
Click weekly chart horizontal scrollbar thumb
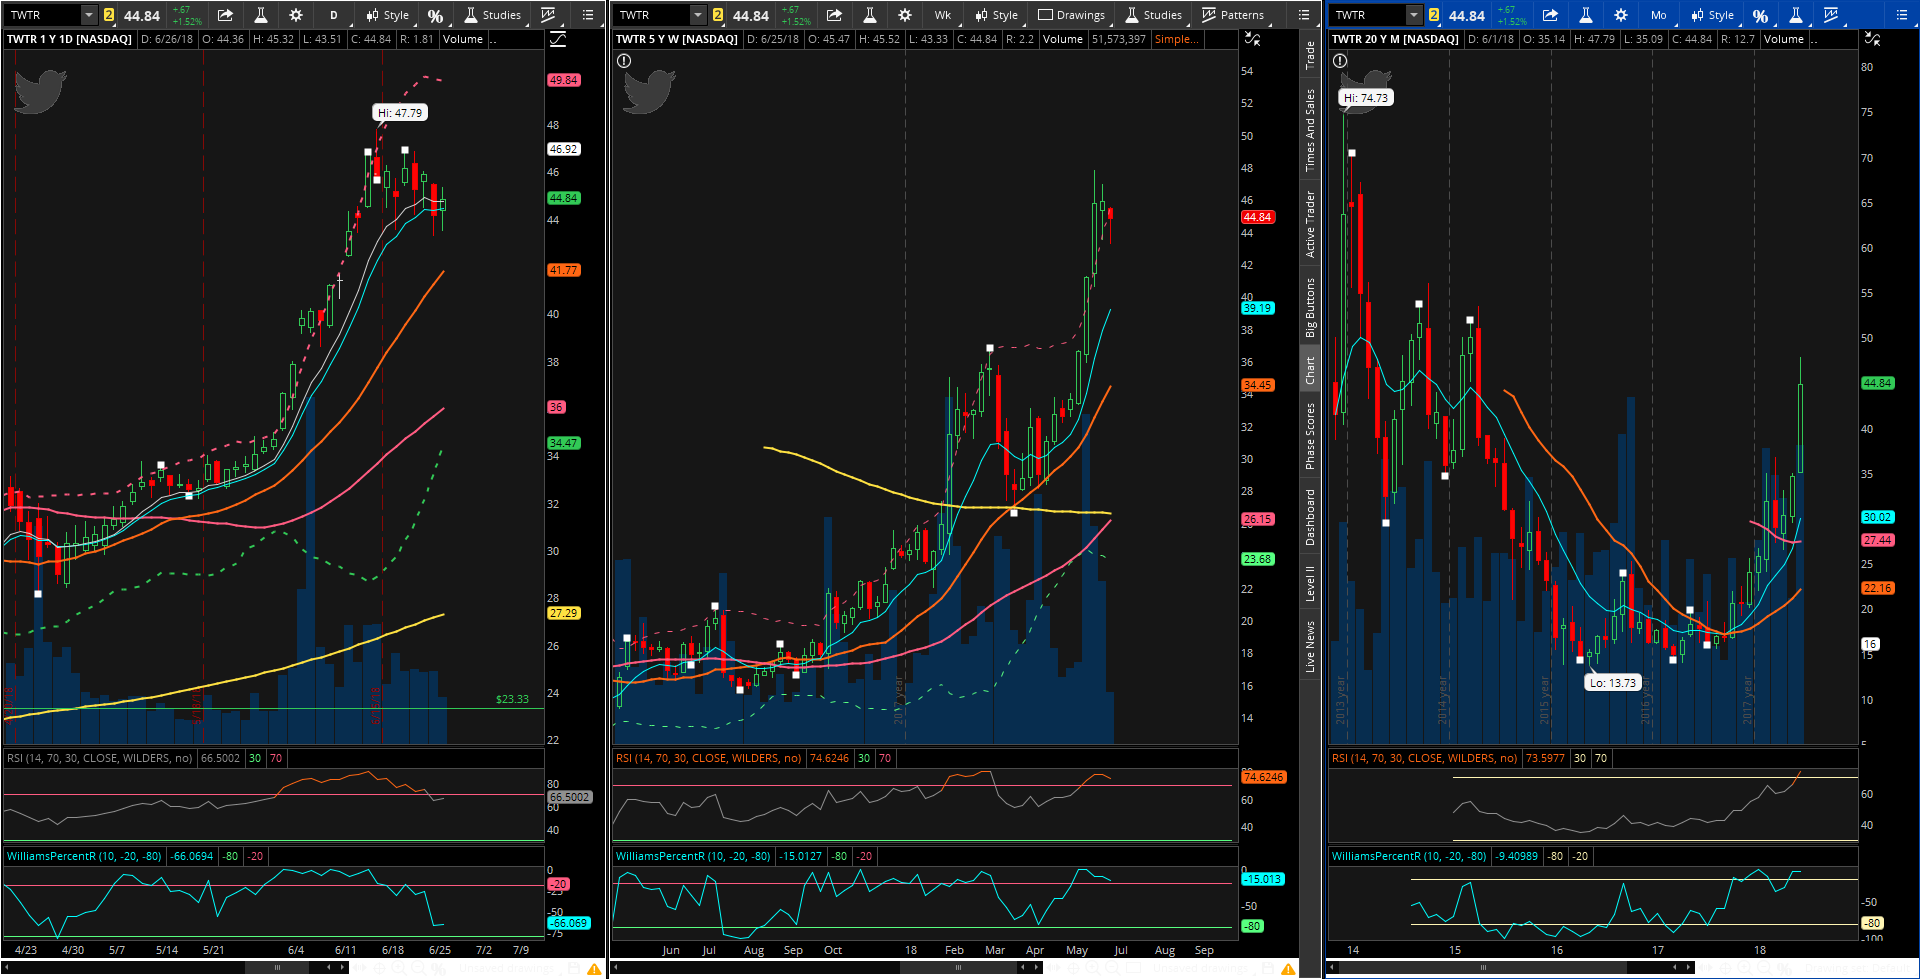pos(958,967)
